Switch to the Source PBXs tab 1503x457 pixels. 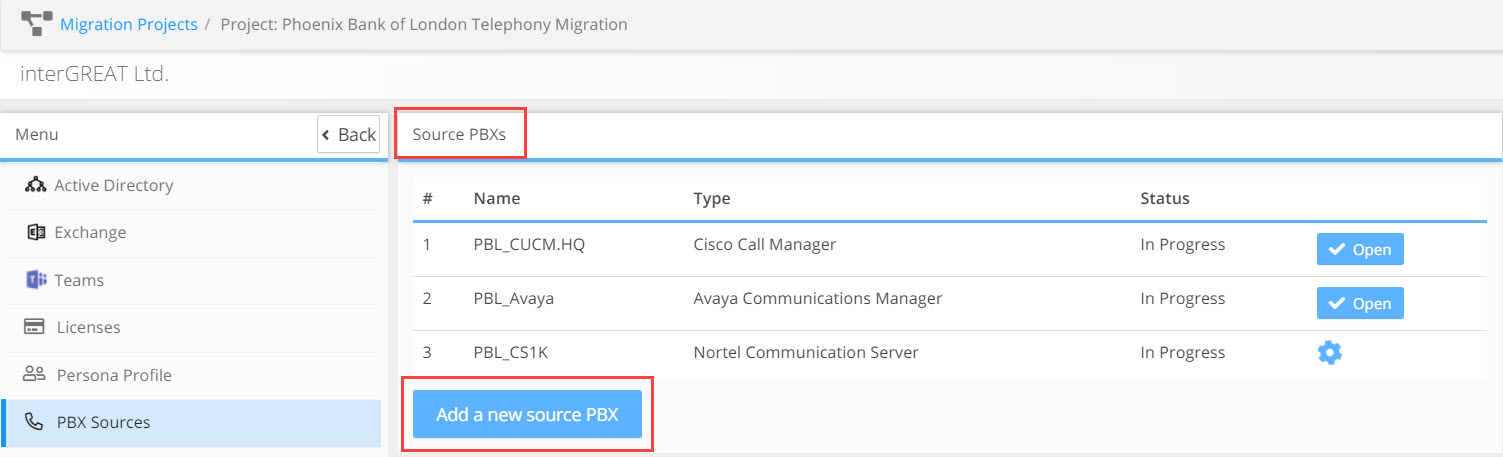point(460,135)
